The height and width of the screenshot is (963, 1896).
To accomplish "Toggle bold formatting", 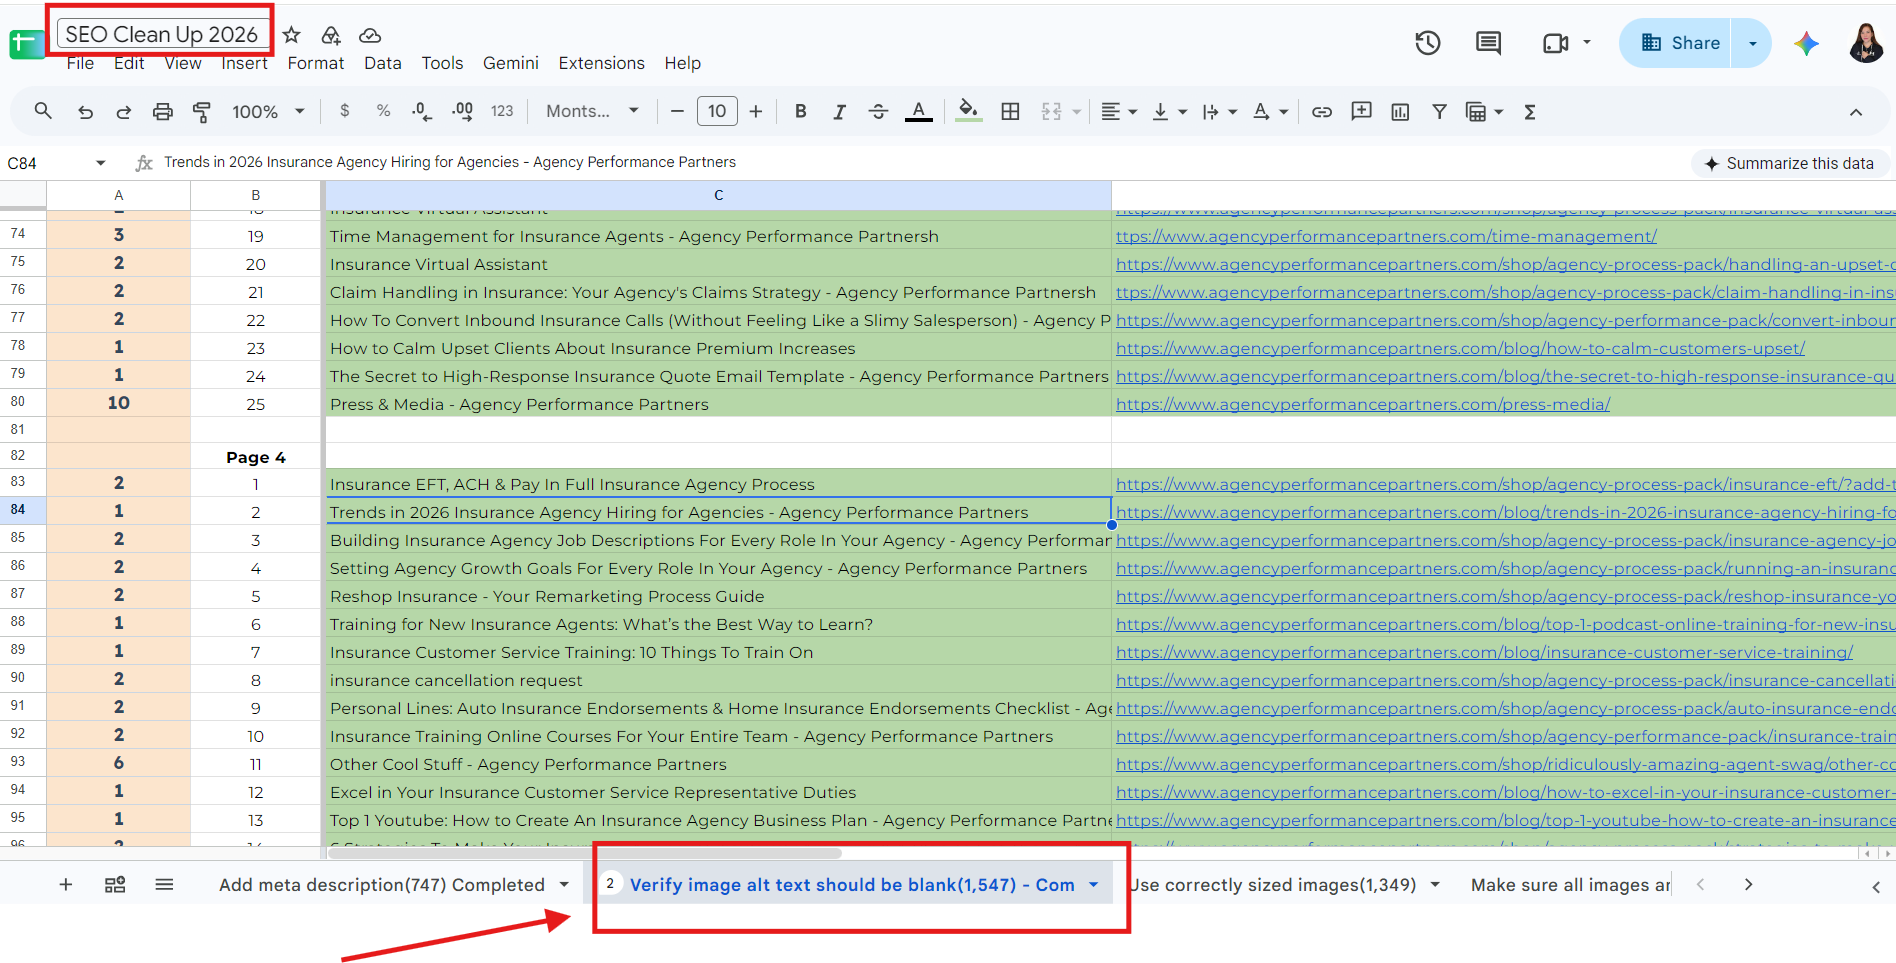I will coord(800,112).
